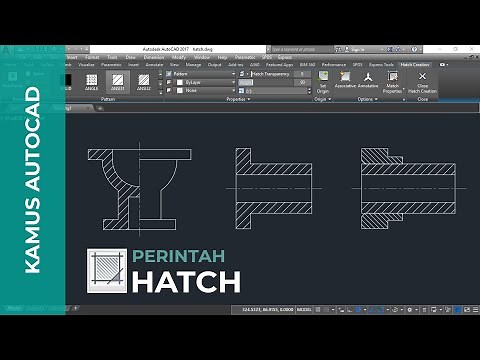Add a new drawing tab with plus
The image size is (480, 360).
tap(100, 108)
